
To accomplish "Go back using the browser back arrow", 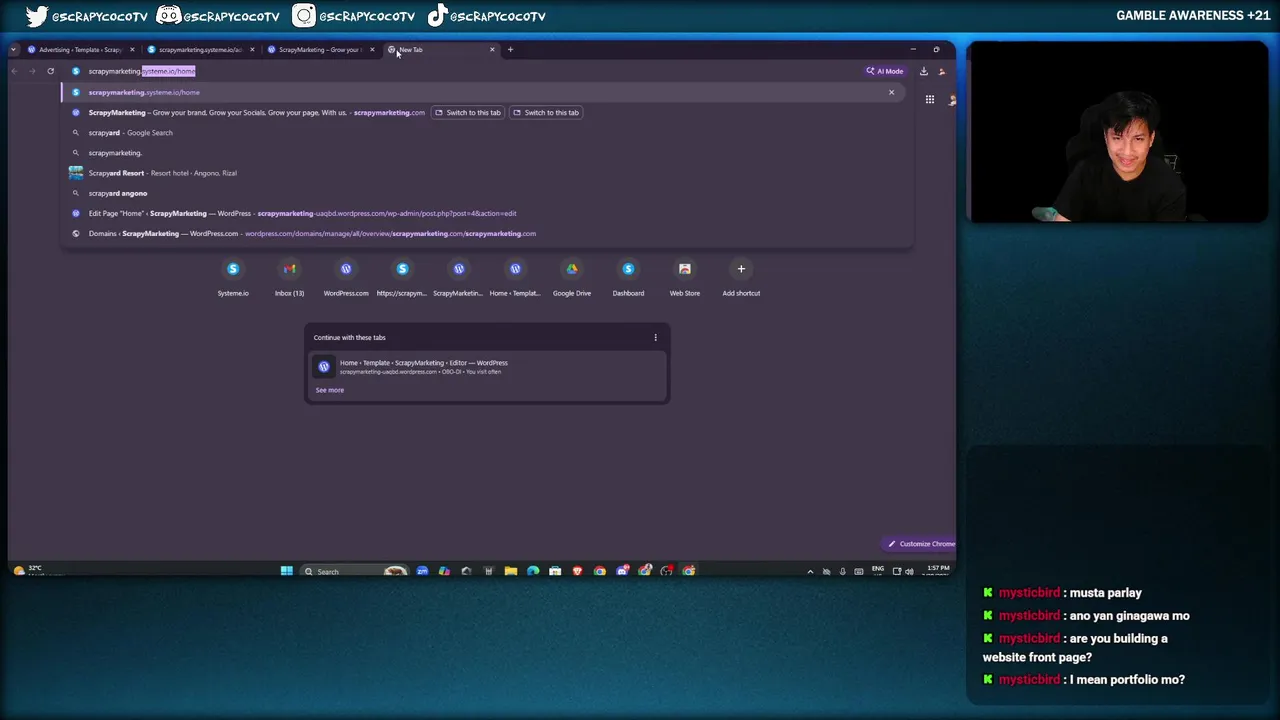I will pos(14,71).
